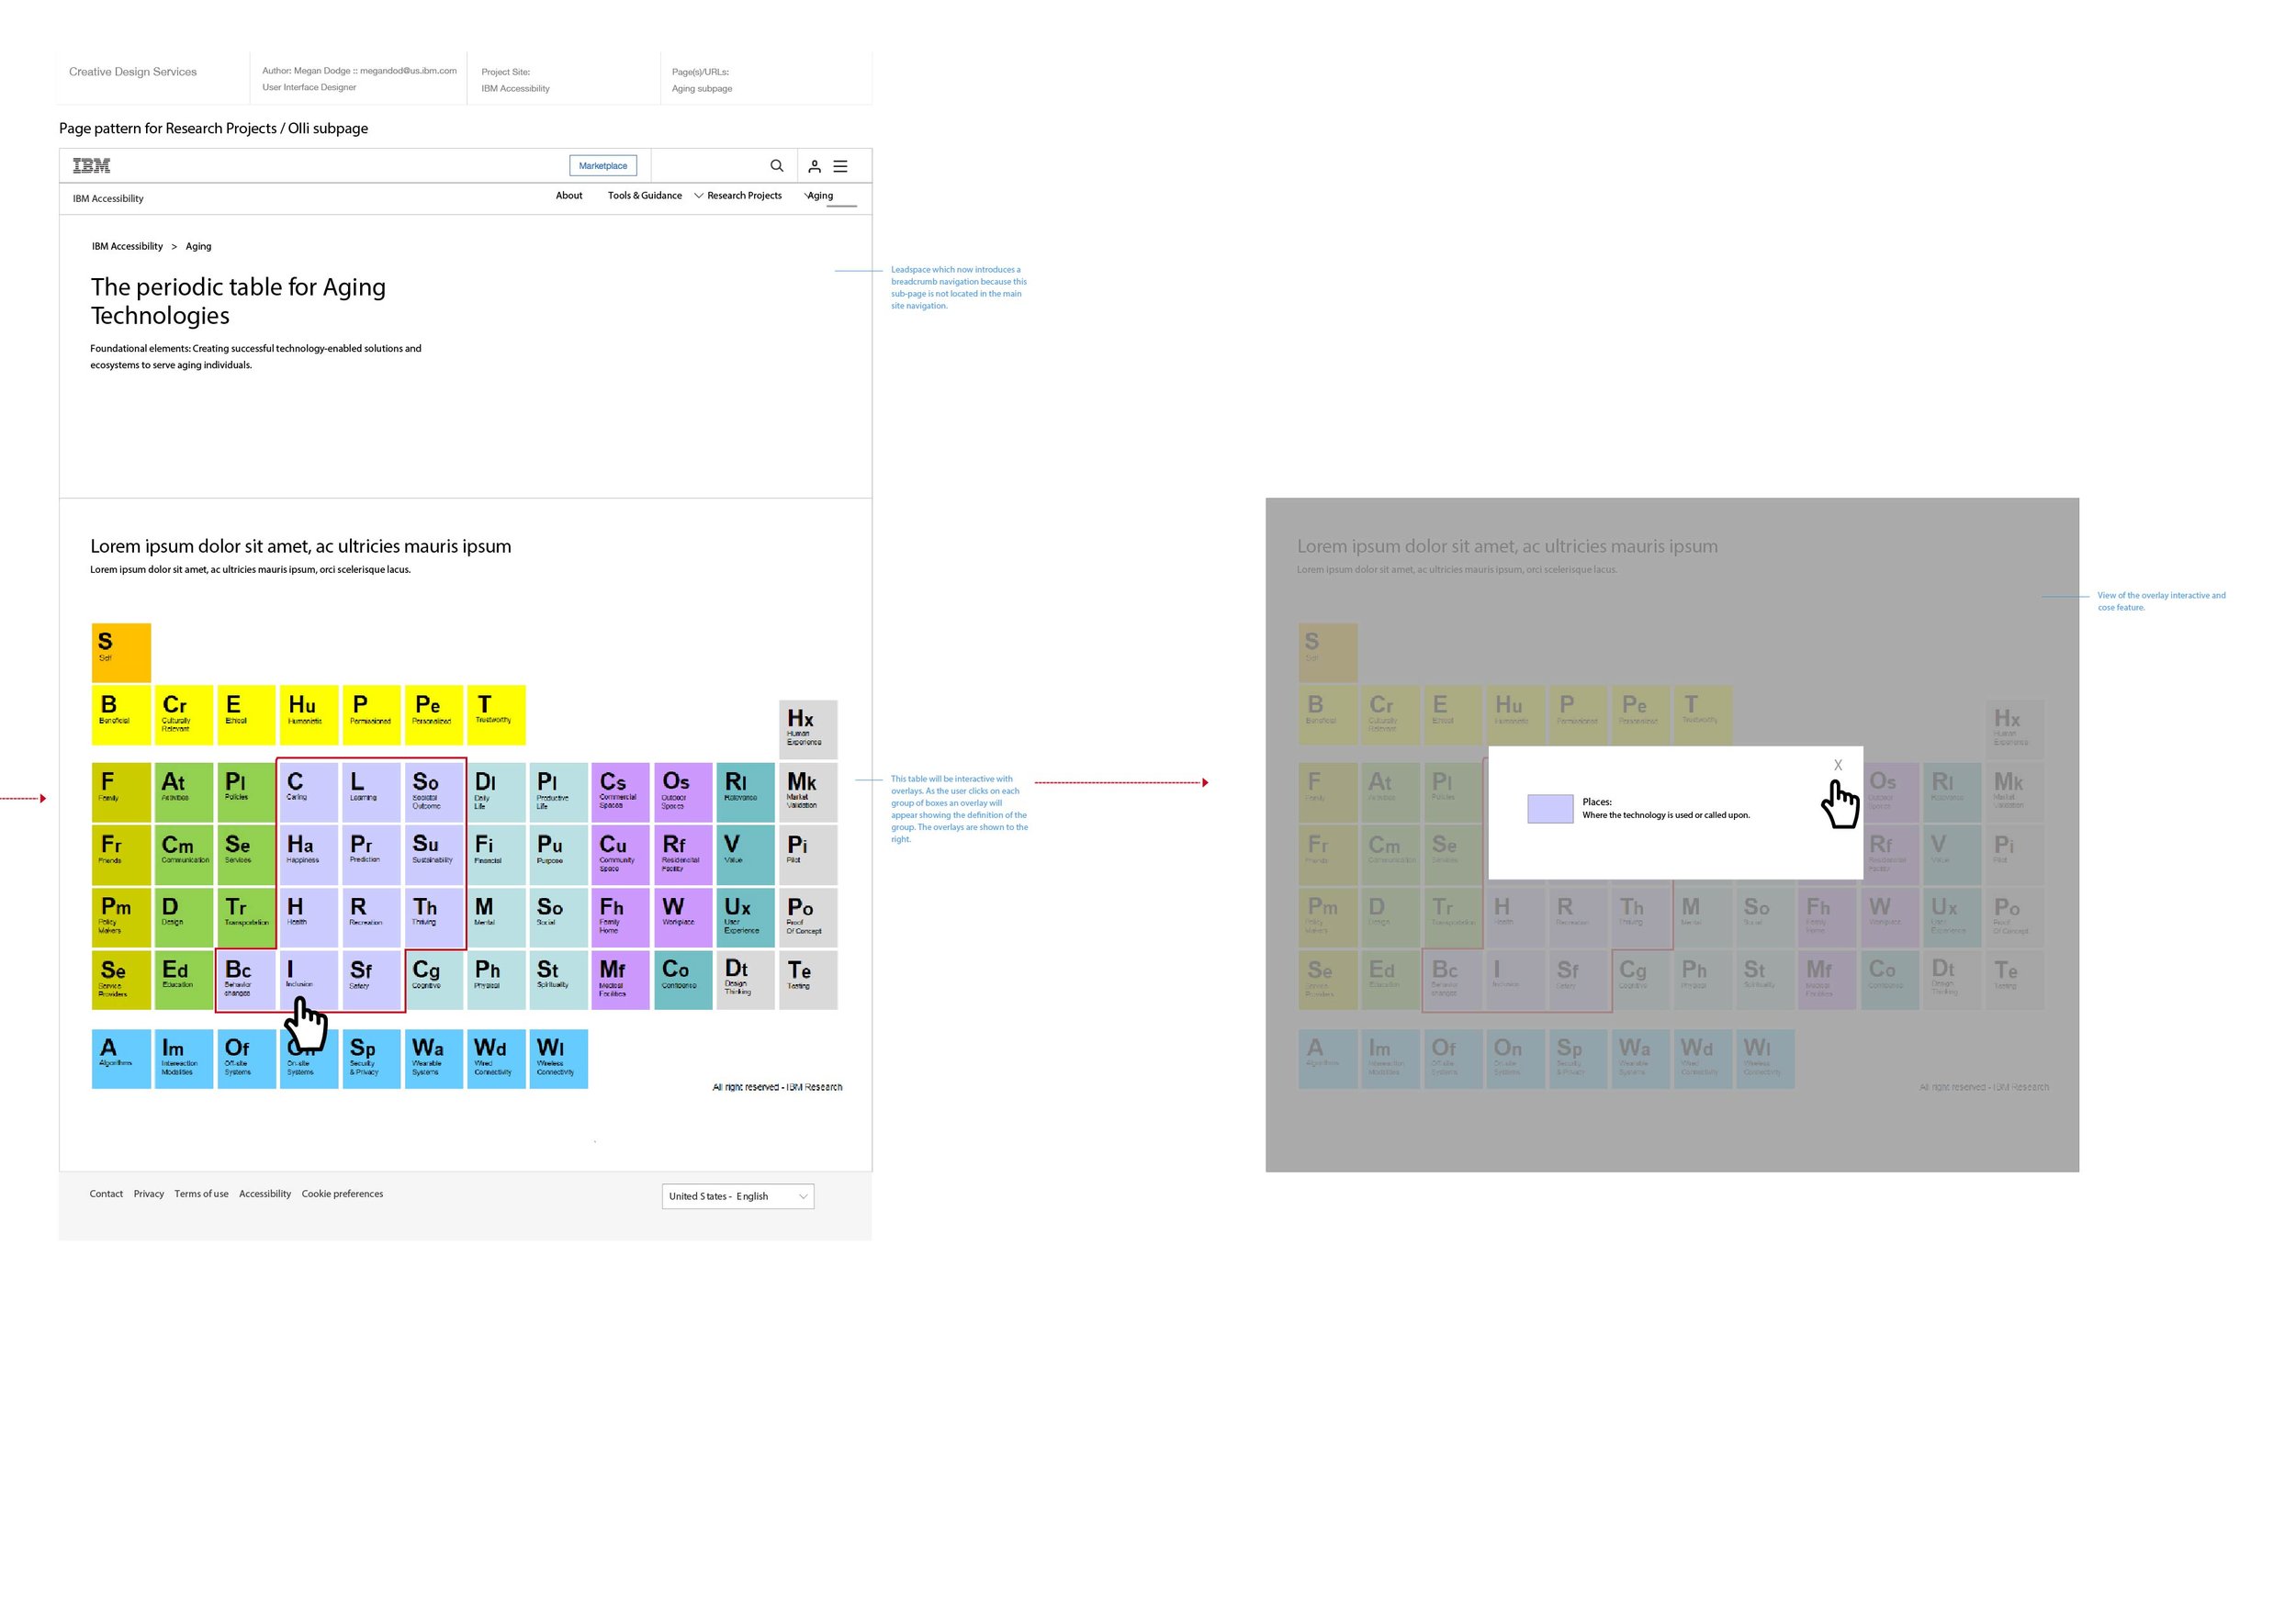This screenshot has width=2296, height=1615.
Task: Click the lavender Places swatch in the overlay
Action: 1550,809
